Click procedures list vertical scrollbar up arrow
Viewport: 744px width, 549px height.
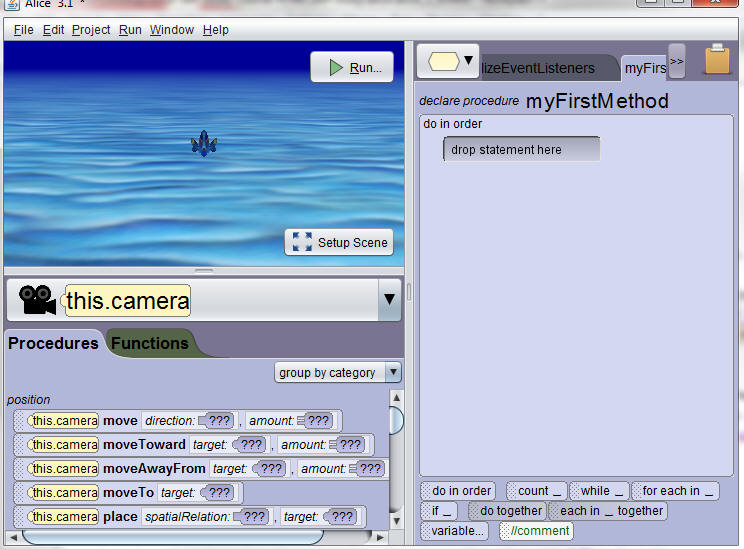coord(396,398)
